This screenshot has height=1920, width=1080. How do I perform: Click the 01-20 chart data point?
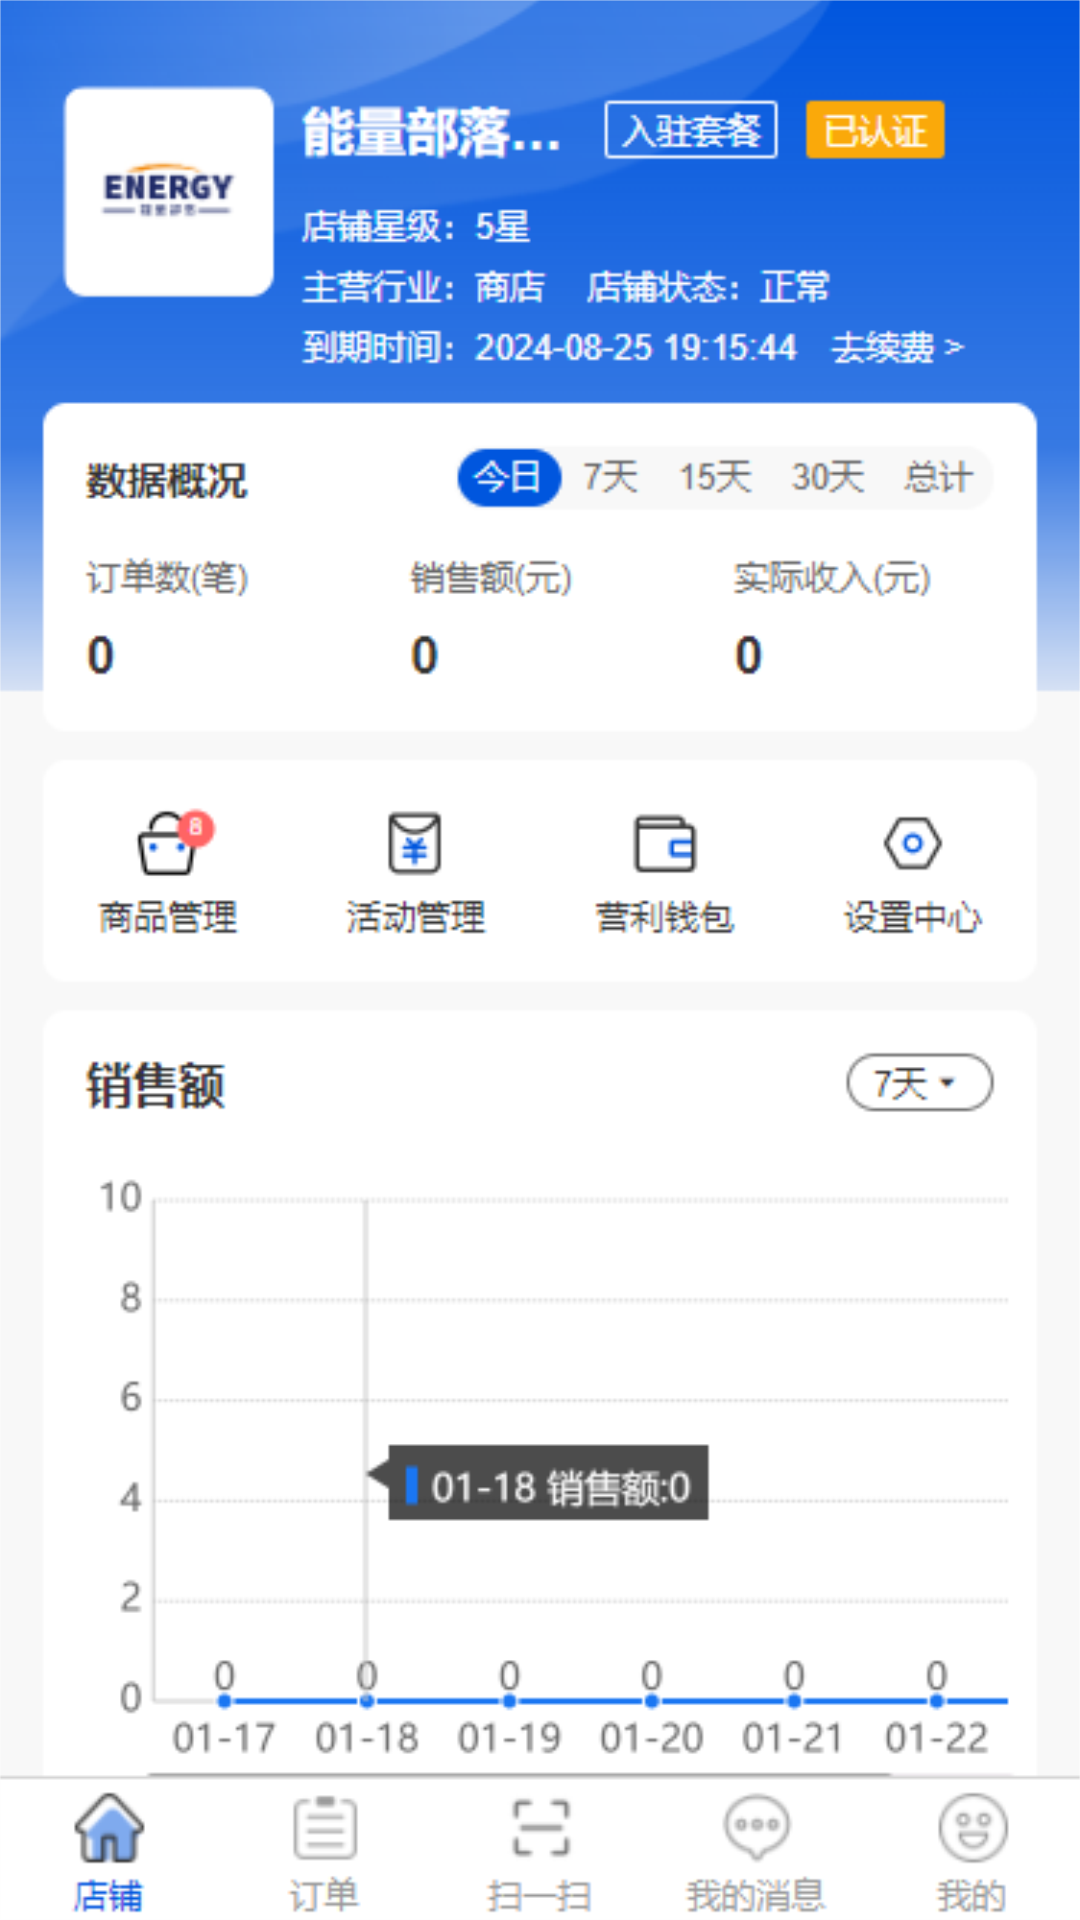651,1700
